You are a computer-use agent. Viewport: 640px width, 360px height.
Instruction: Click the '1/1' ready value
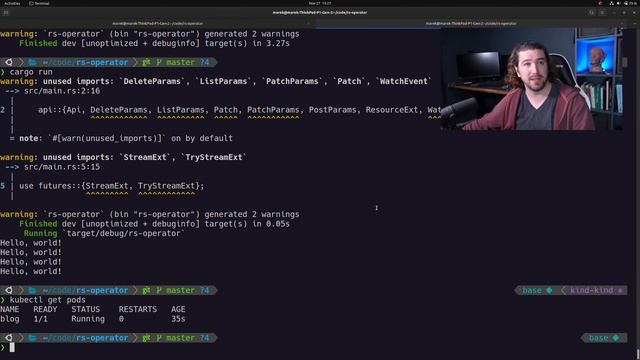click(40, 319)
